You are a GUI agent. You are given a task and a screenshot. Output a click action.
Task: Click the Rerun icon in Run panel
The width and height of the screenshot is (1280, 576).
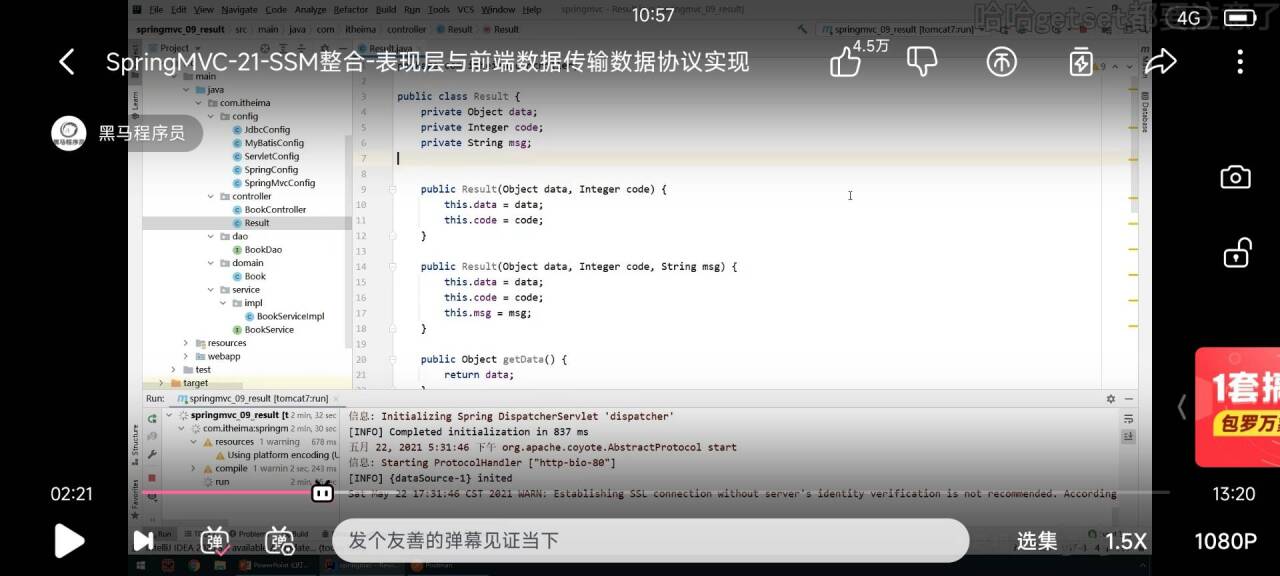[152, 419]
